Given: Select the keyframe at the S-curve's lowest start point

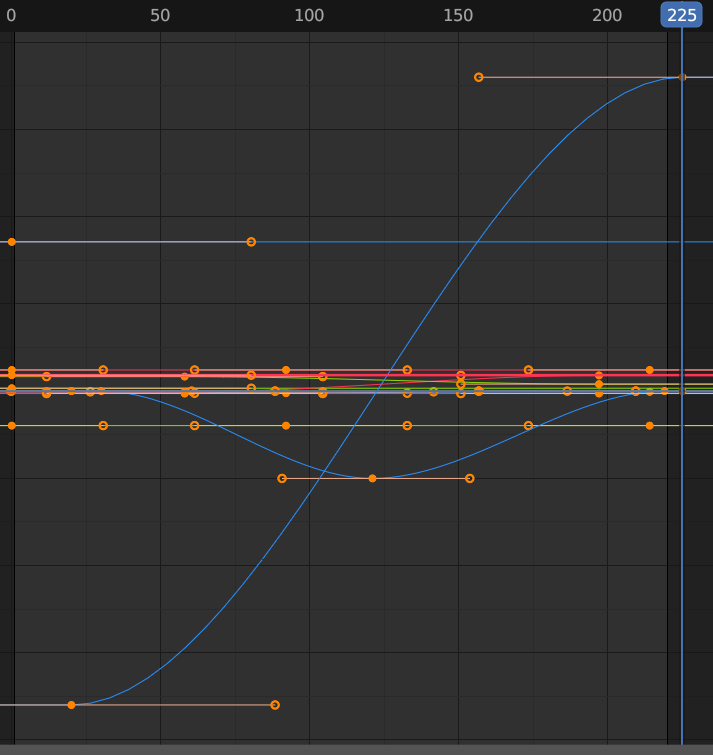Looking at the screenshot, I should click(x=71, y=705).
